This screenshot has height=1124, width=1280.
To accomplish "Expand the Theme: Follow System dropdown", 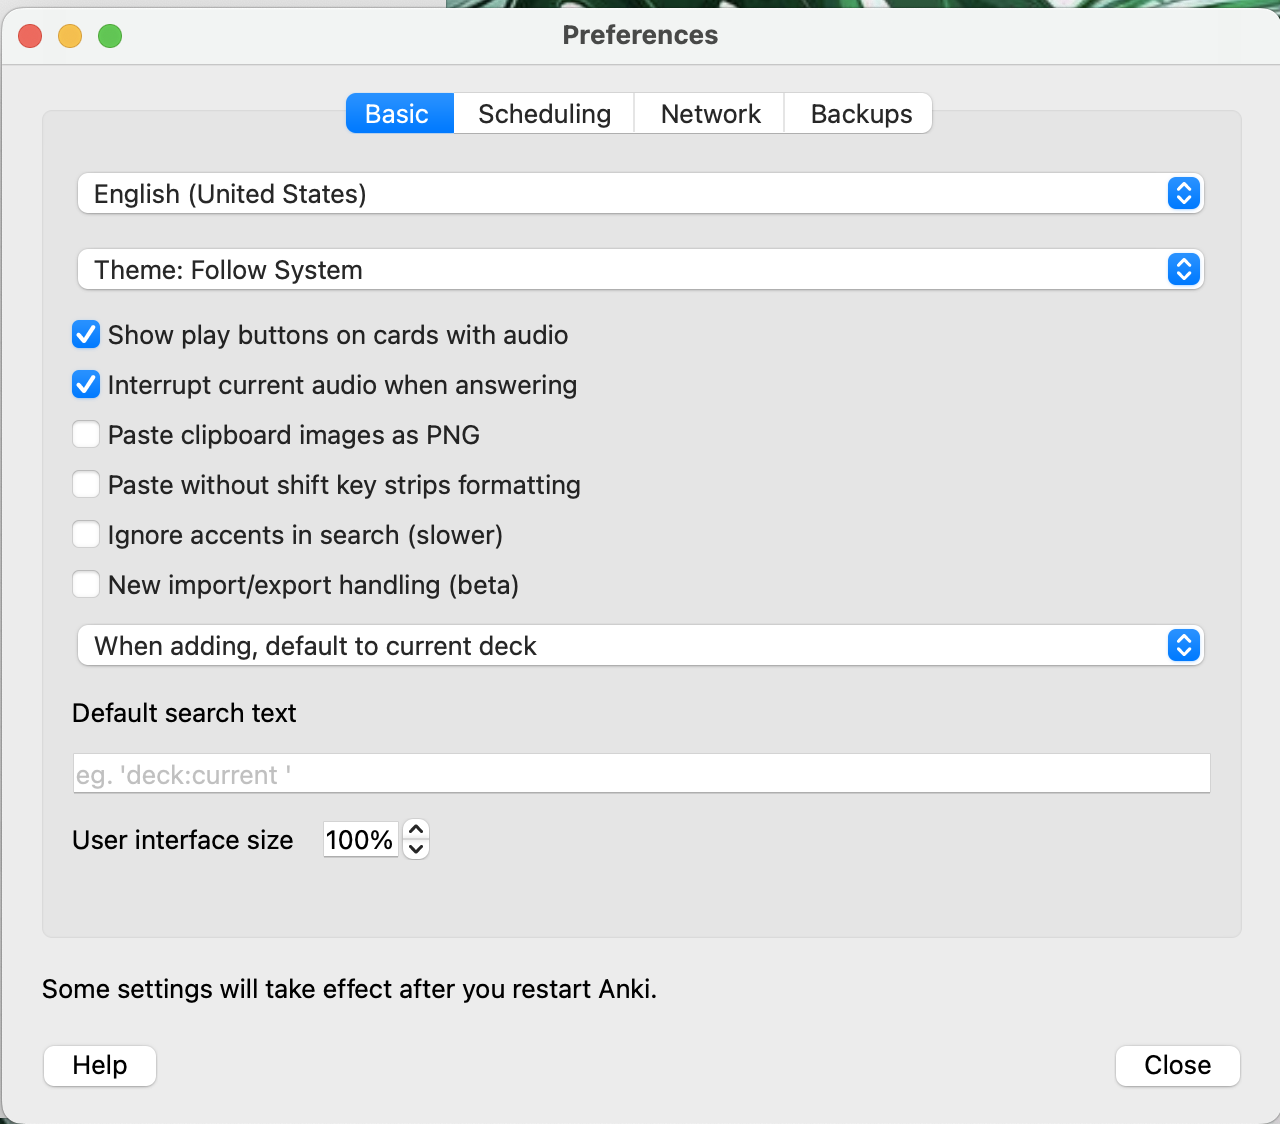I will [x=640, y=270].
